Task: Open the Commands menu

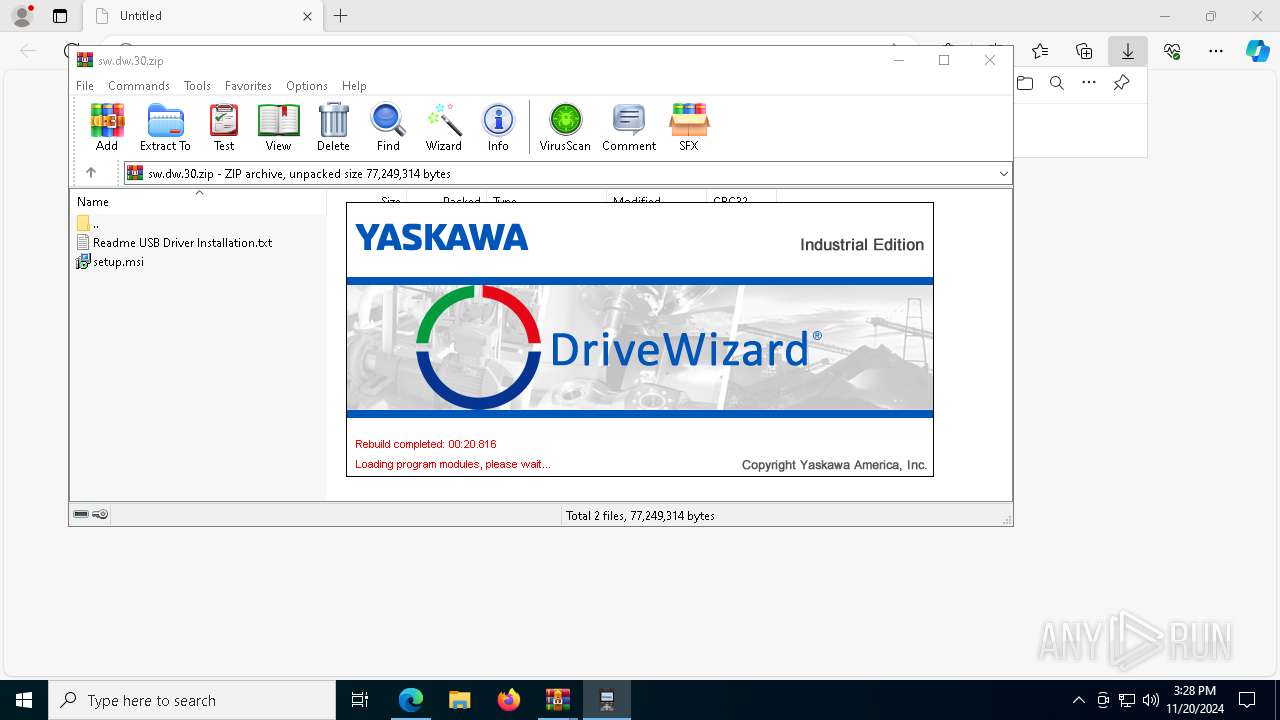Action: pyautogui.click(x=139, y=86)
